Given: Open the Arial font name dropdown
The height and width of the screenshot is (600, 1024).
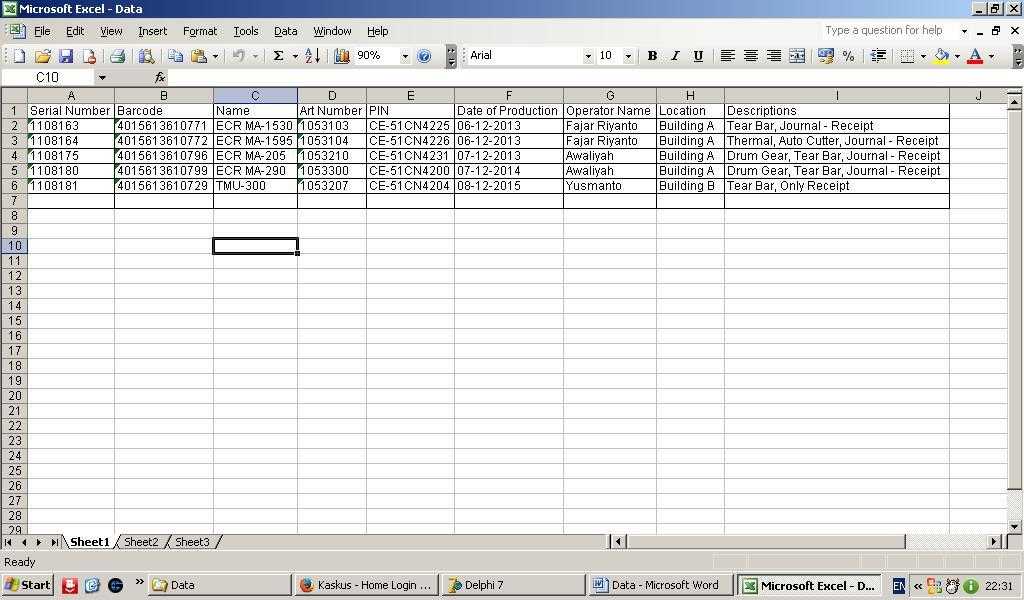Looking at the screenshot, I should click(x=588, y=56).
